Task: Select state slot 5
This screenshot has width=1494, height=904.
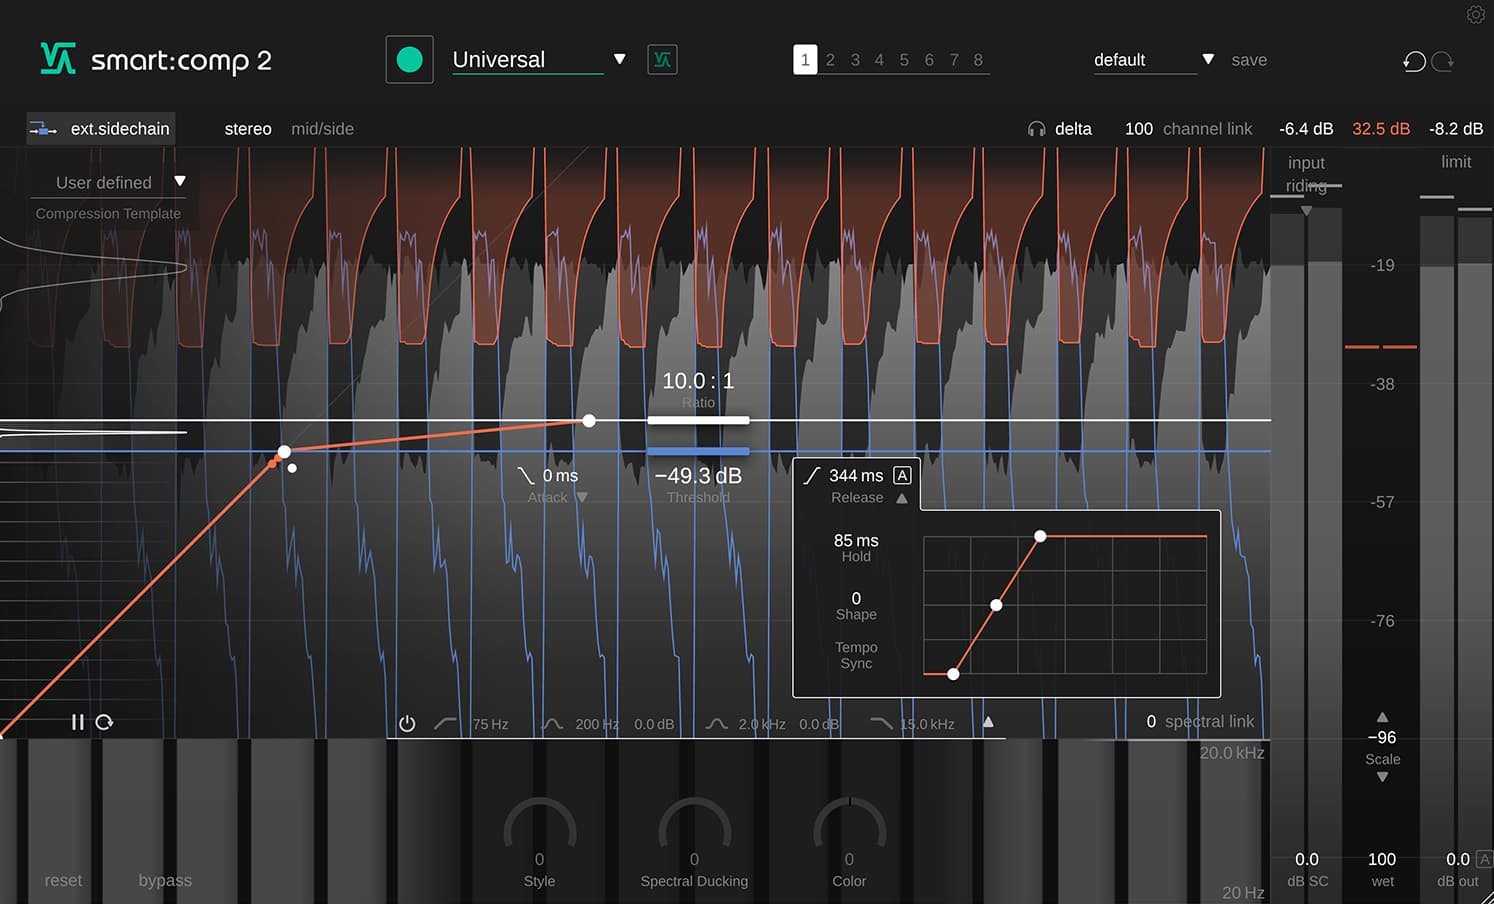Action: pyautogui.click(x=904, y=60)
